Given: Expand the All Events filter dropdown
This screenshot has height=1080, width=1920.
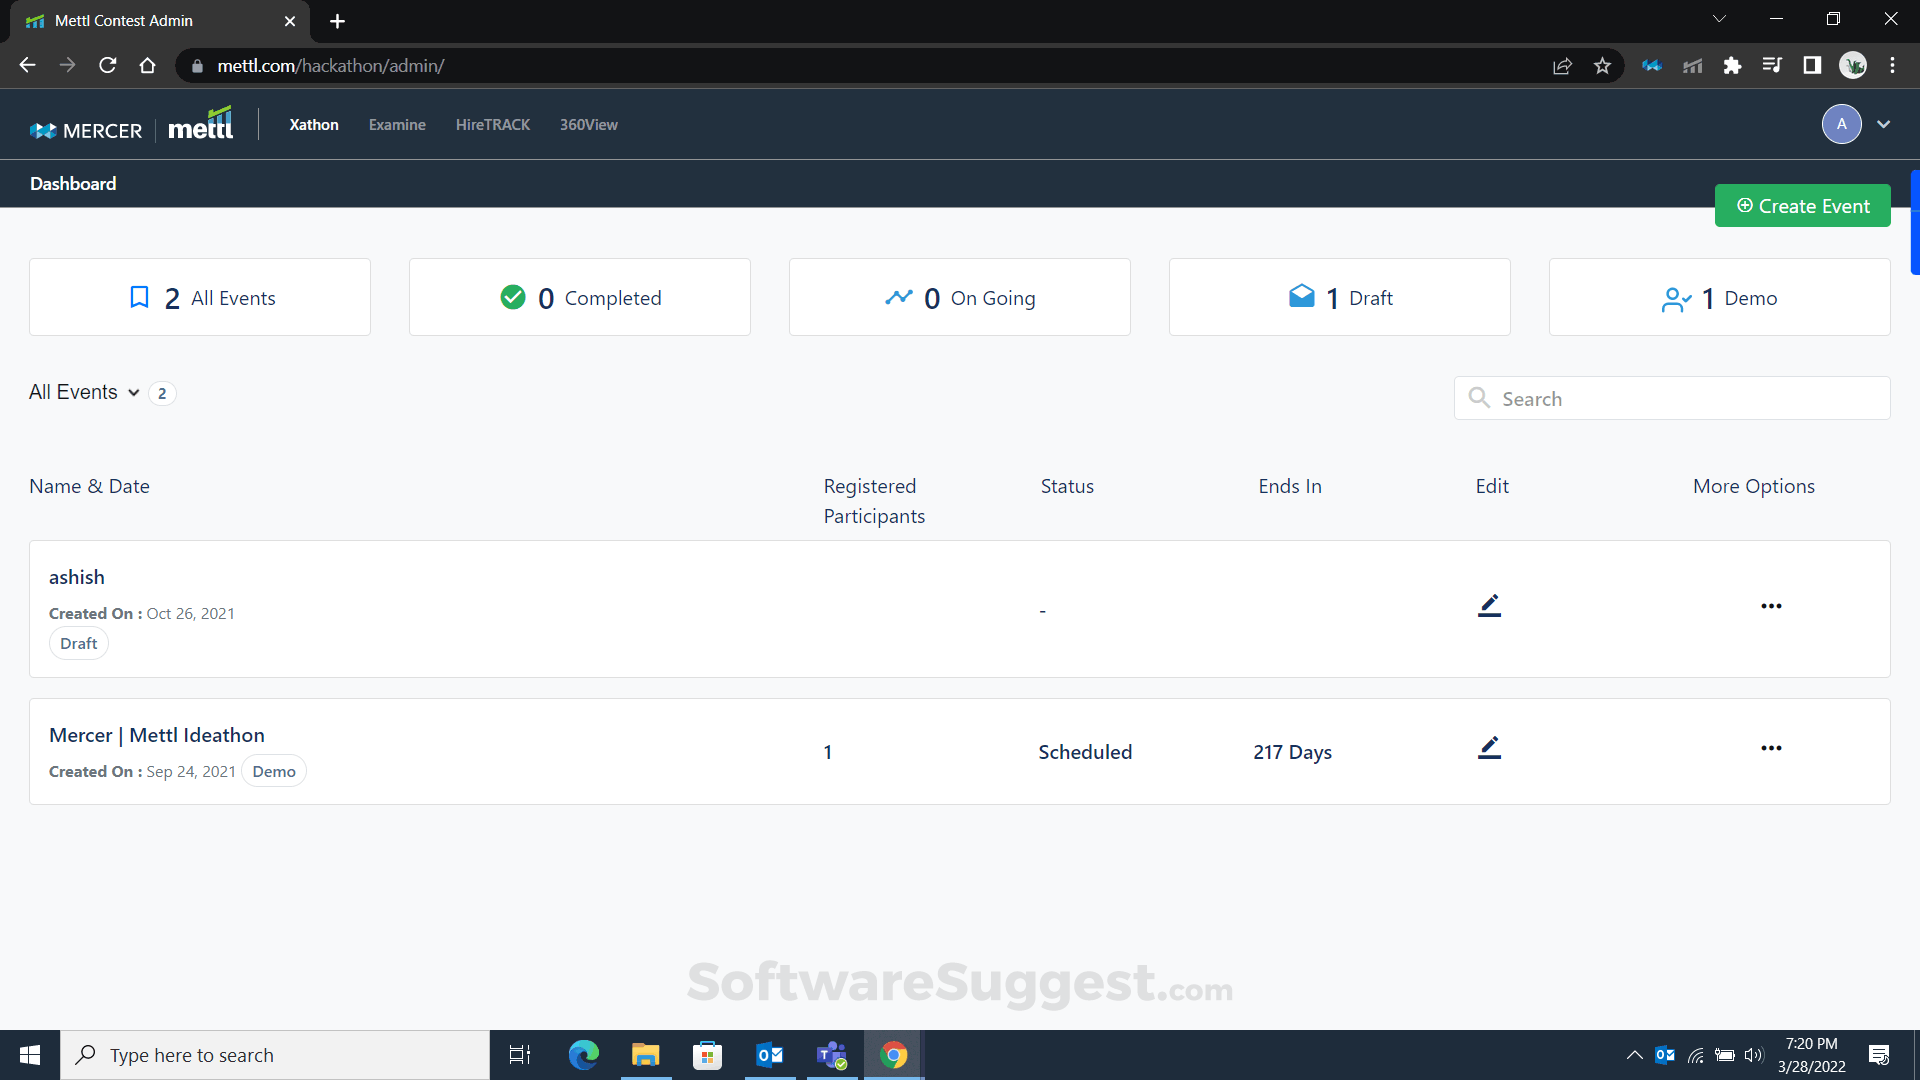Looking at the screenshot, I should pos(136,392).
